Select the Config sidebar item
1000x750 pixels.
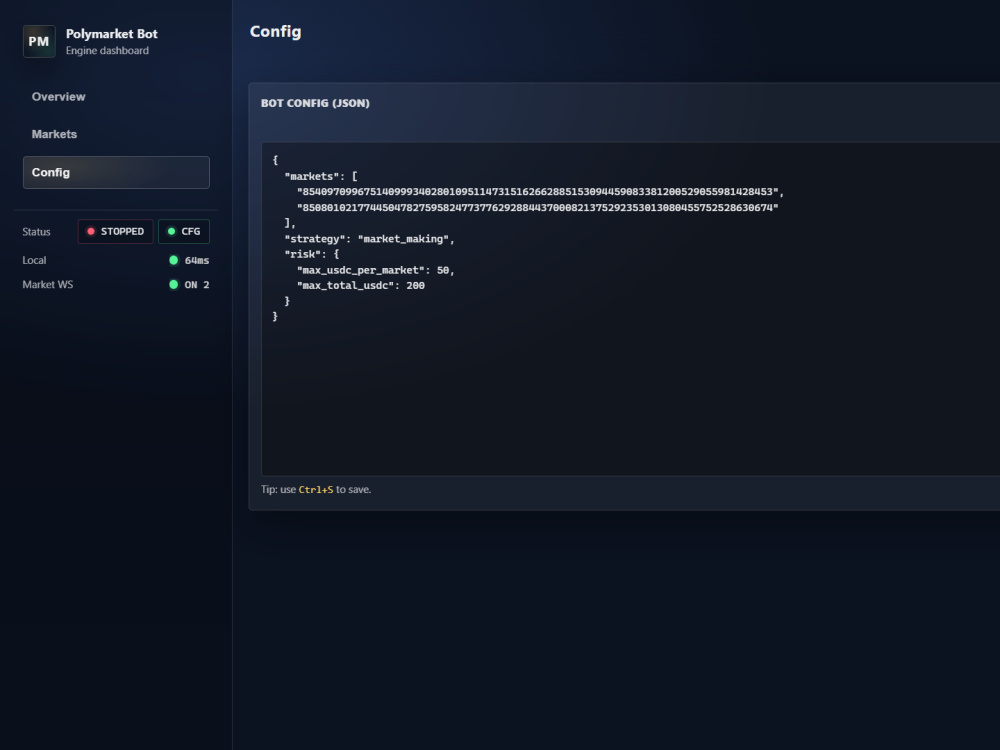click(116, 172)
